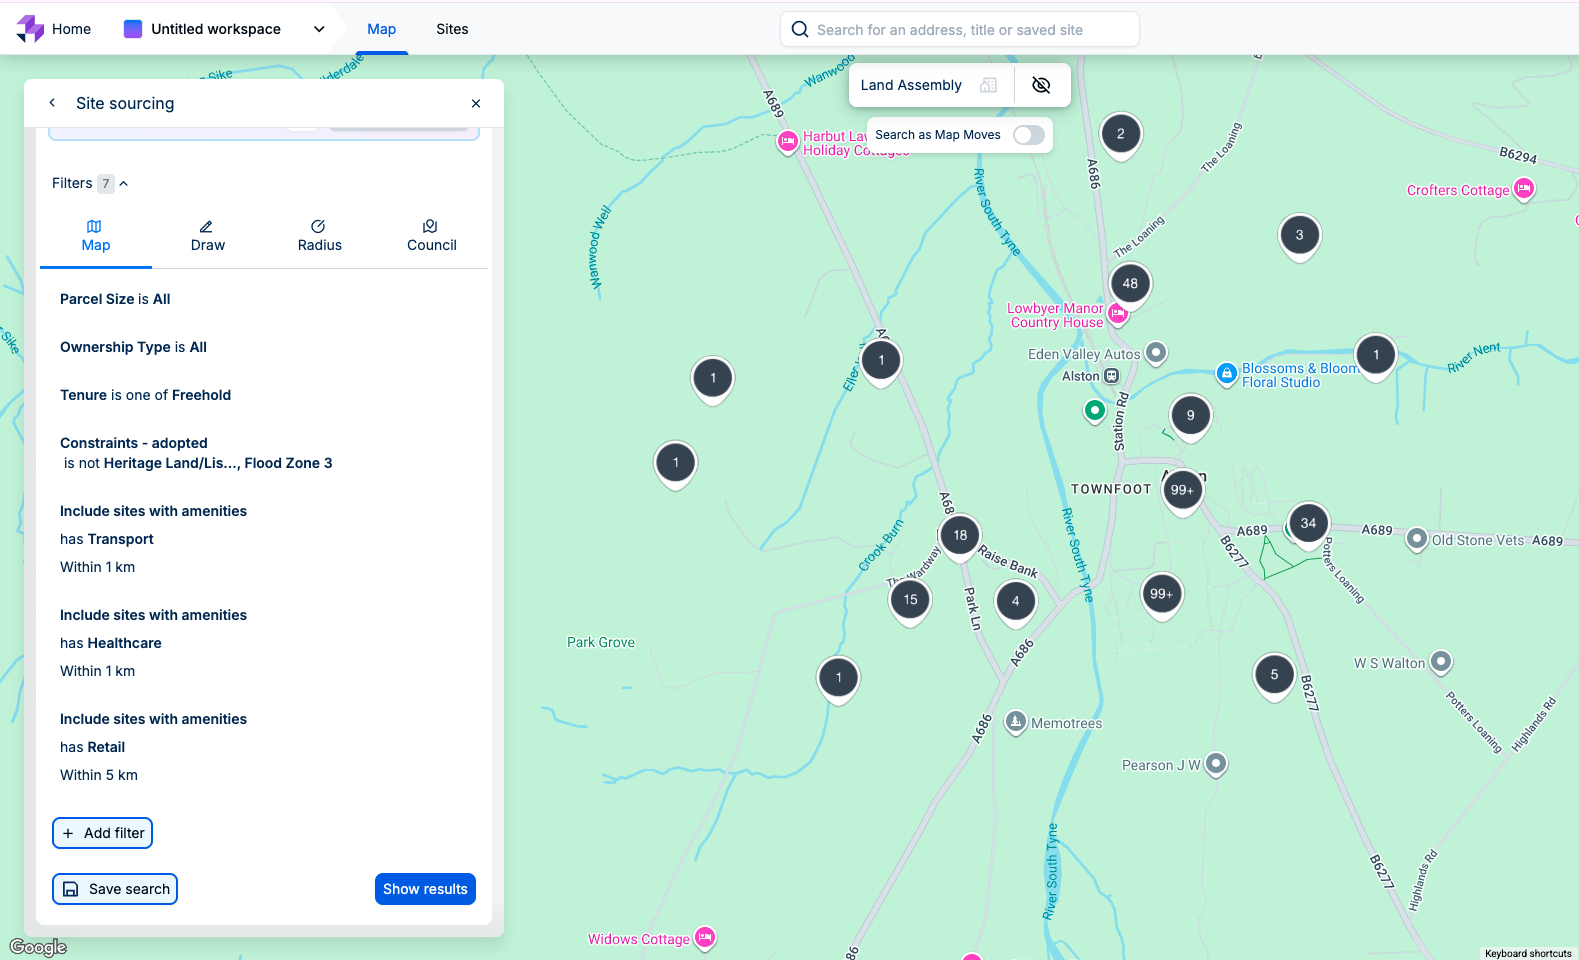Click the Add filter button
The width and height of the screenshot is (1579, 960).
(102, 833)
